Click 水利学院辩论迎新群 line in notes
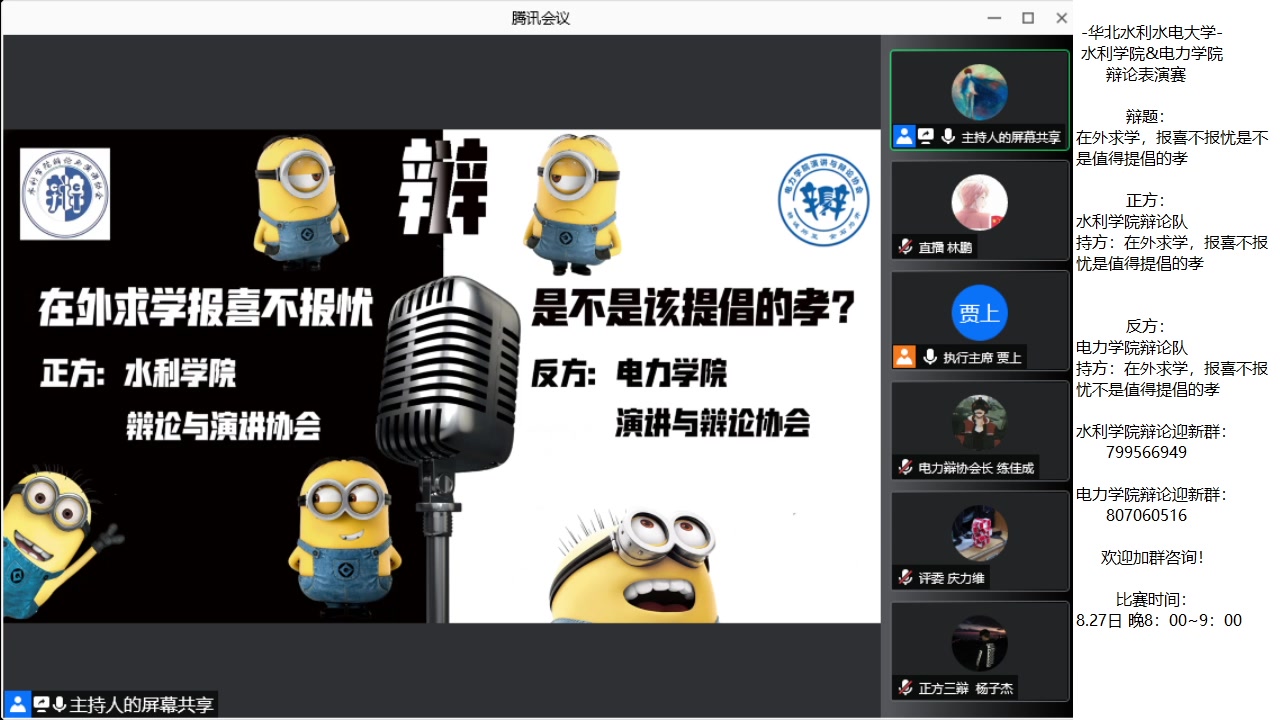Viewport: 1280px width, 720px height. pos(1151,432)
